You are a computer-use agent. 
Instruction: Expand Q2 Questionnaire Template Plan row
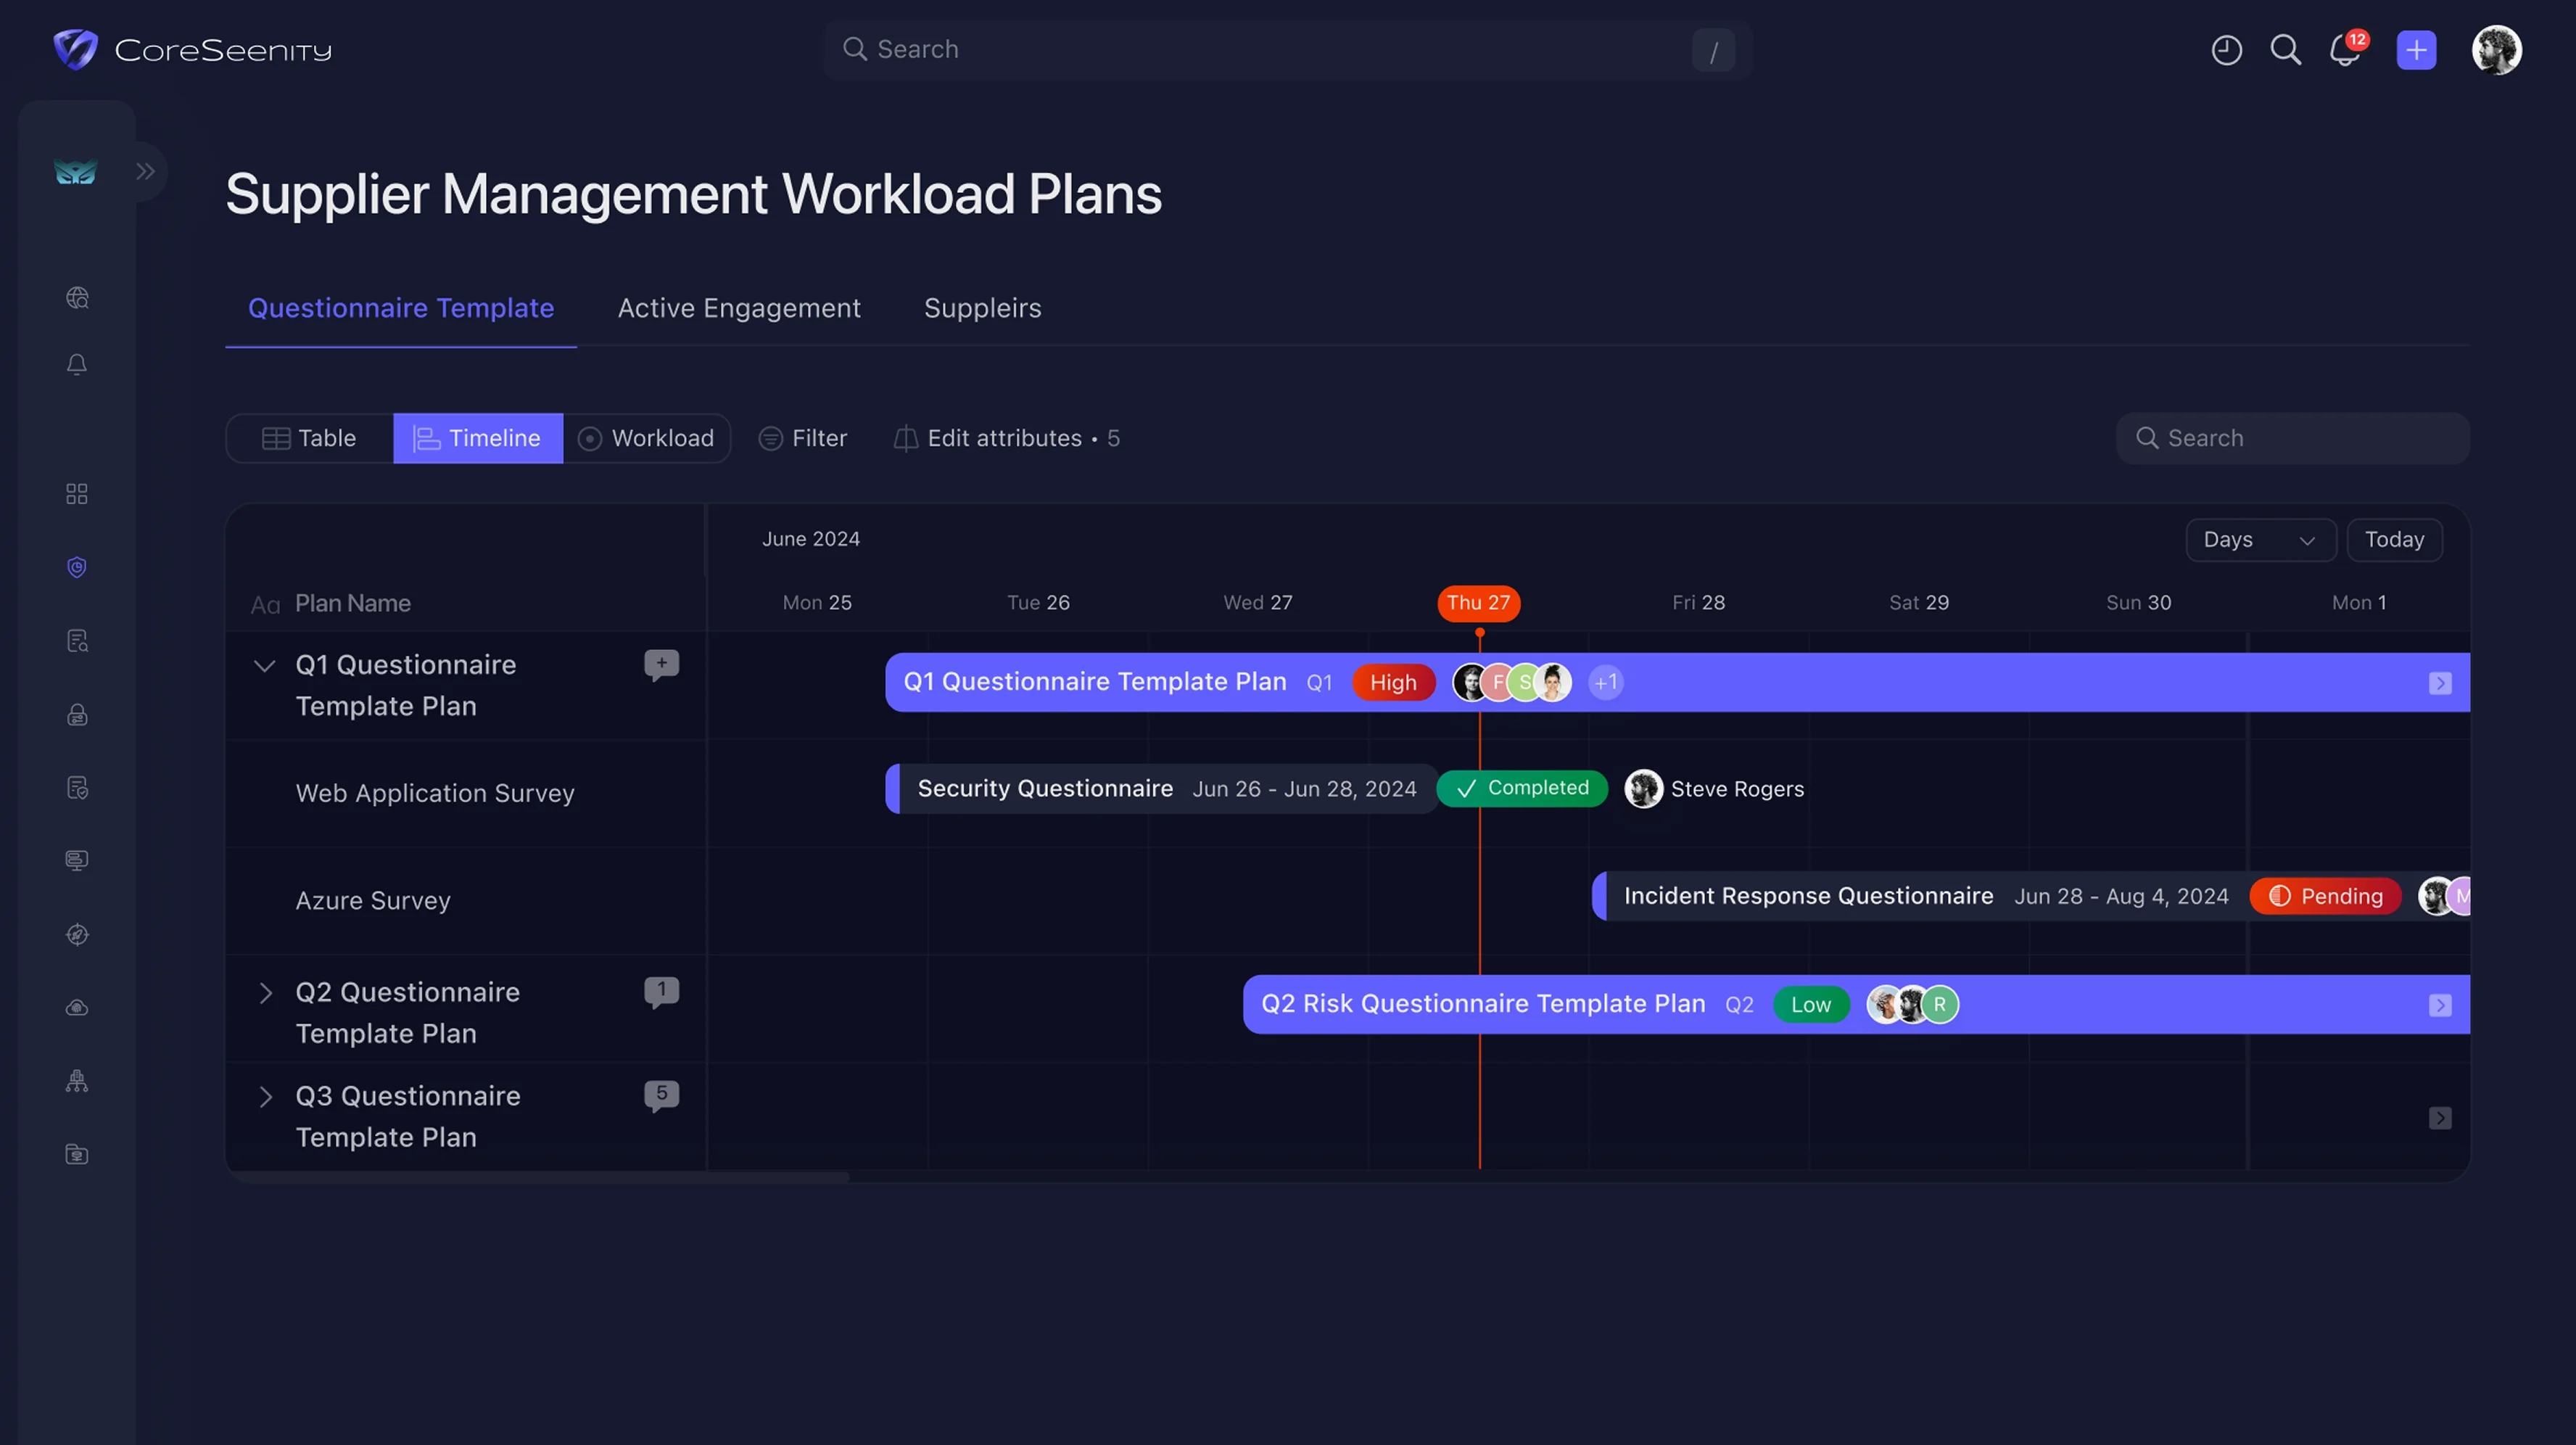(265, 993)
